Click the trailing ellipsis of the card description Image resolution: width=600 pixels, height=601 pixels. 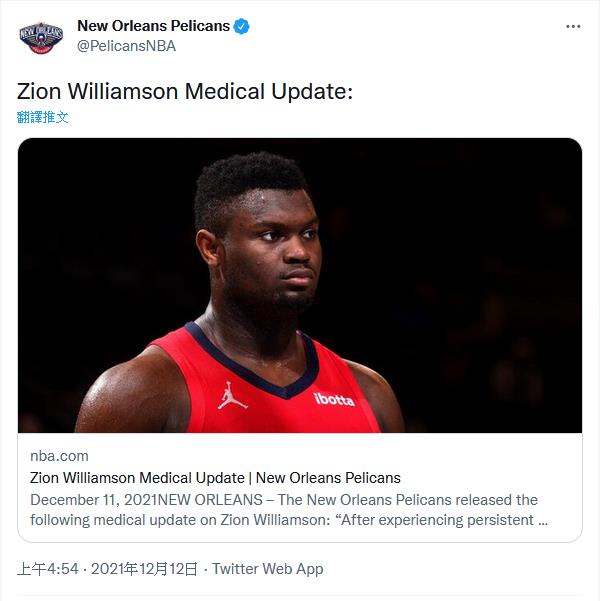click(542, 520)
